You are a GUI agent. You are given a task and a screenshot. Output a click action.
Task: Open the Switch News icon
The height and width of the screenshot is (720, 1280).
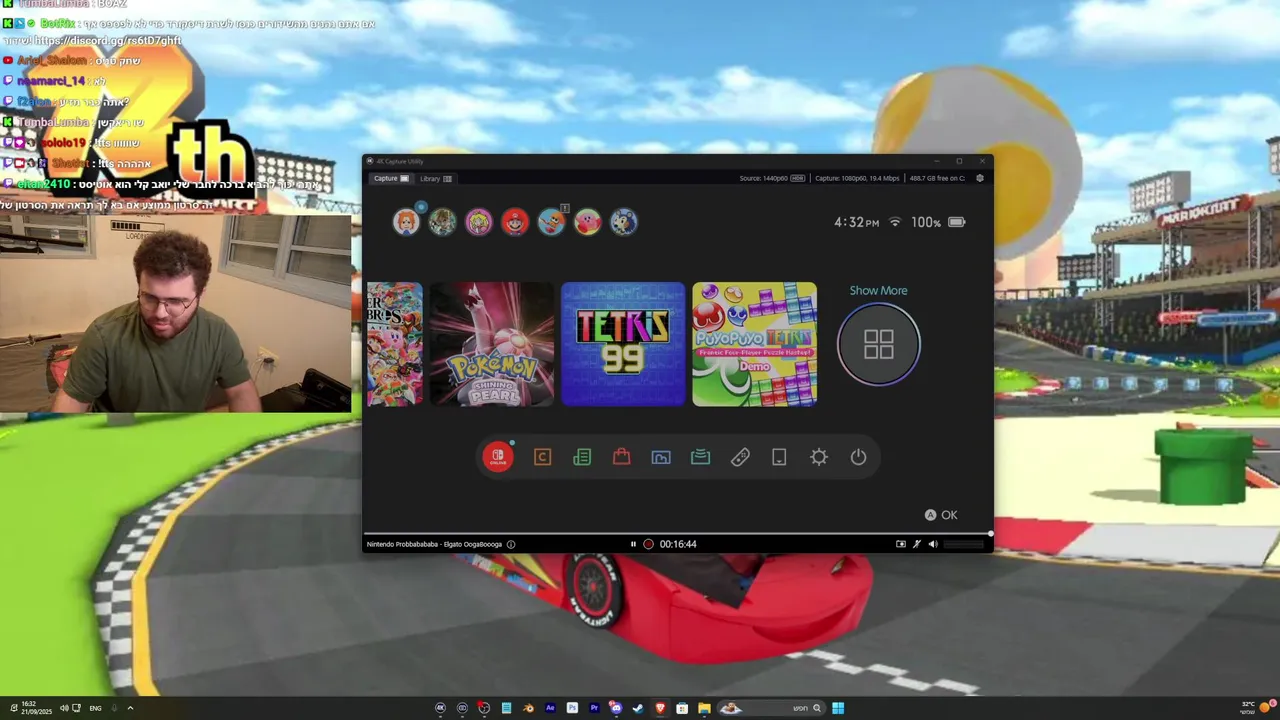[582, 457]
